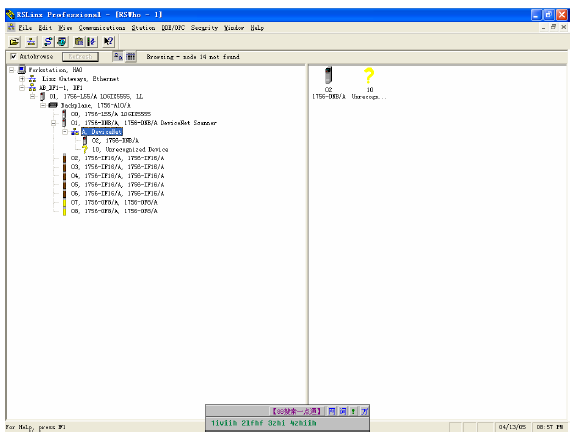Select module 06, 1756-IF16/A in tree

coord(117,194)
